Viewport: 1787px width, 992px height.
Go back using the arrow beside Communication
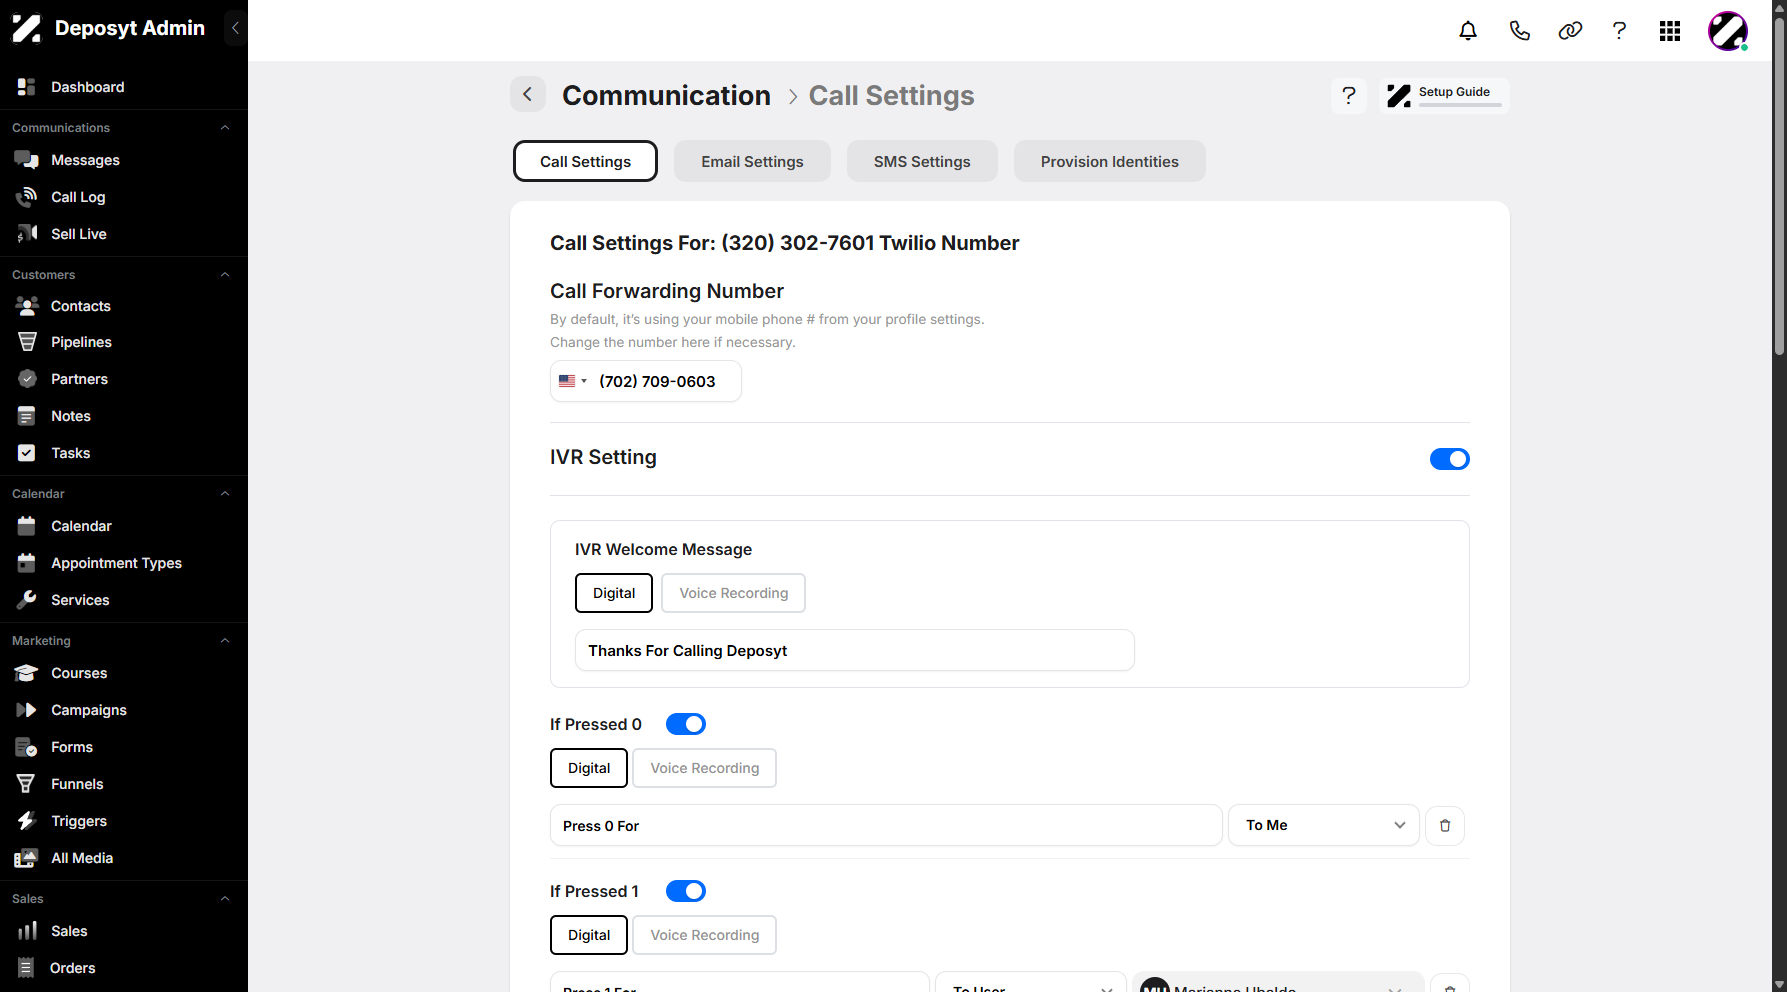pos(528,95)
